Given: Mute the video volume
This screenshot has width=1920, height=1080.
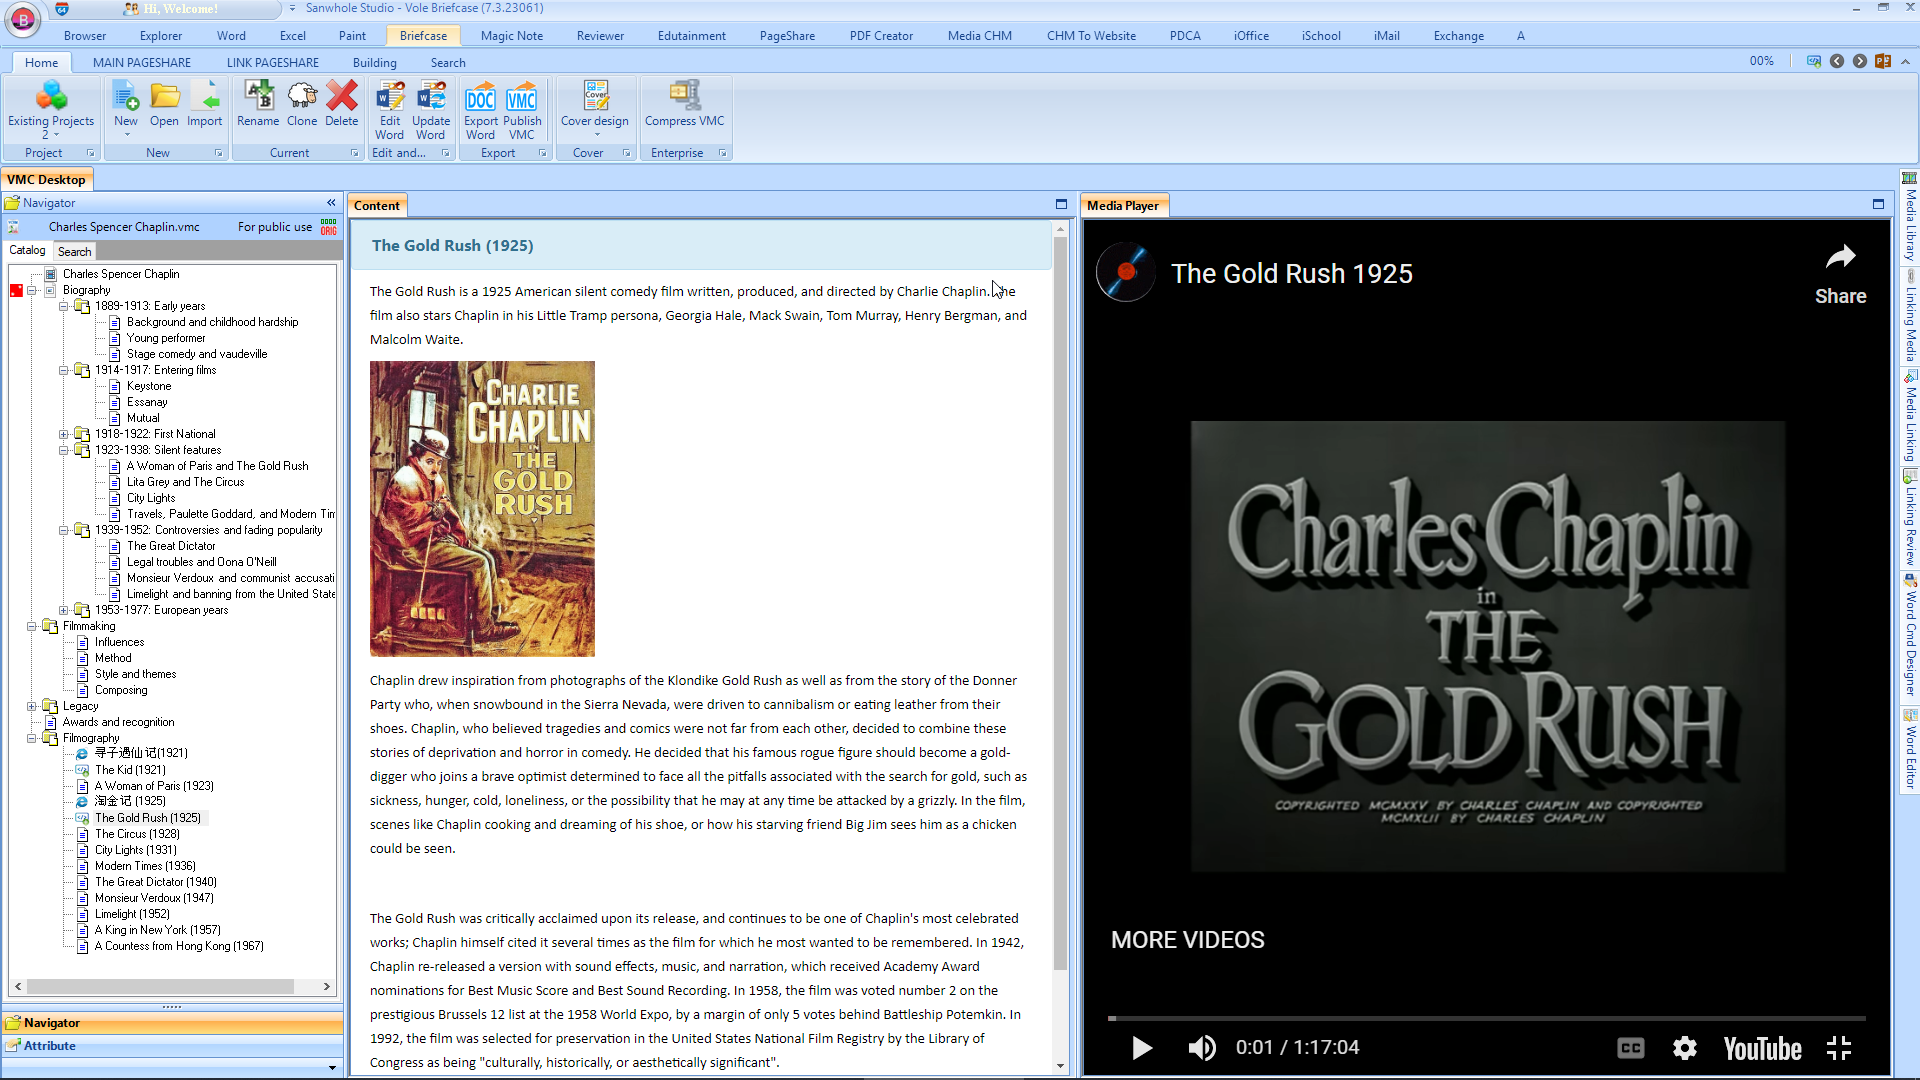Looking at the screenshot, I should (1202, 1047).
